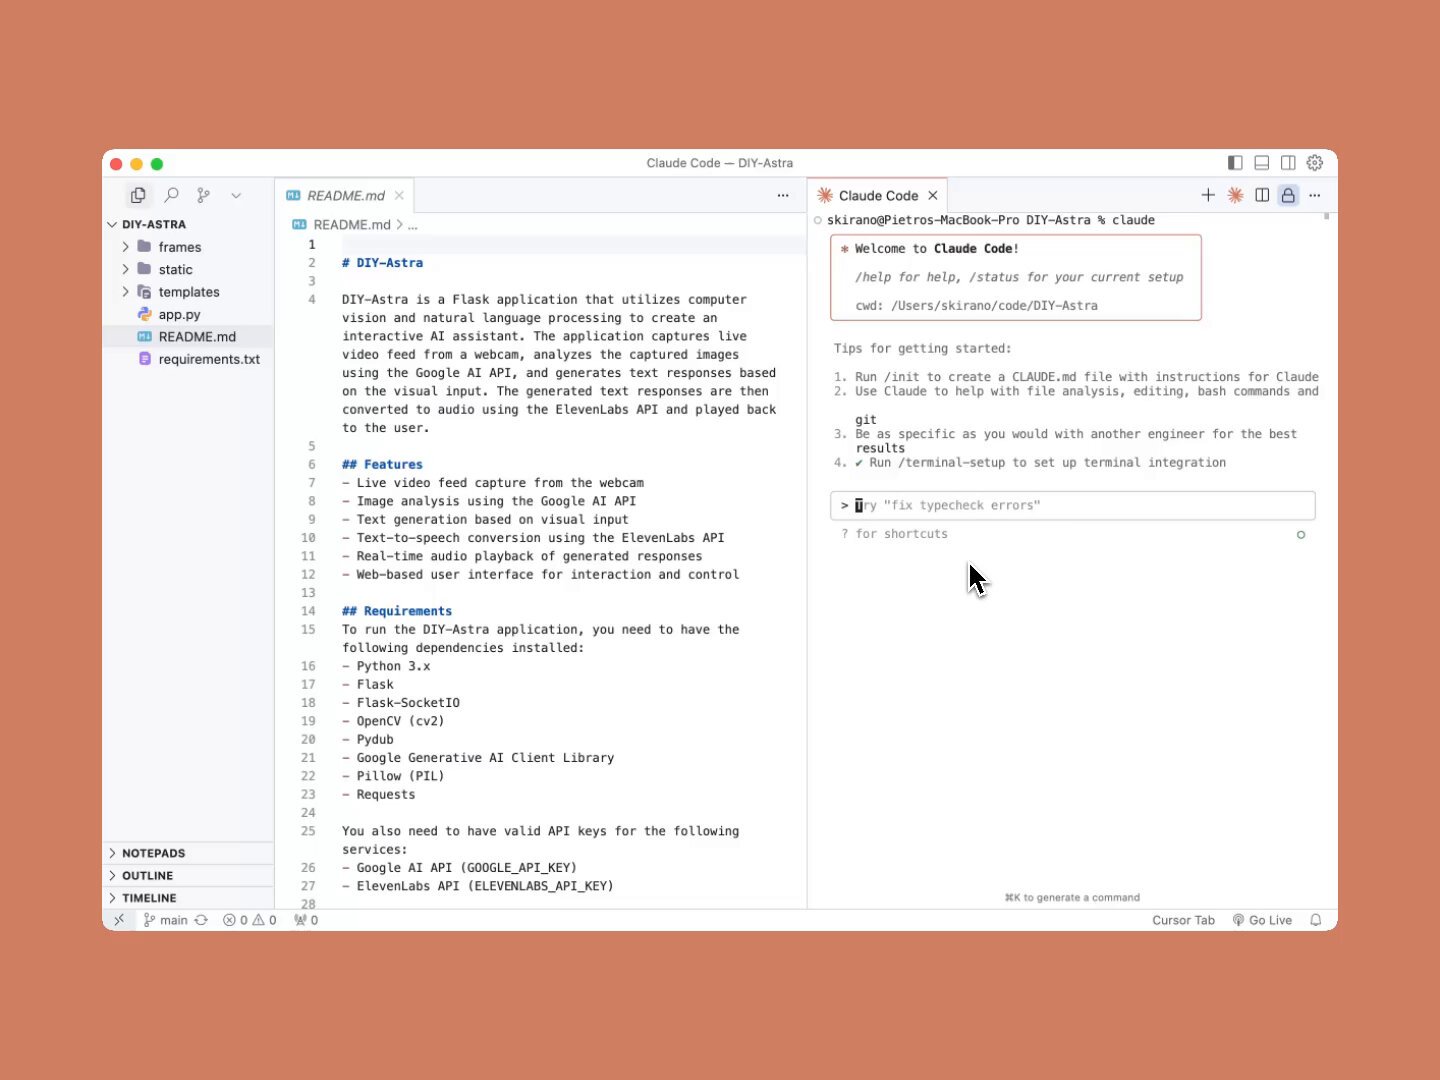Close the Claude Code tab
Screen dimensions: 1440x1080
coord(933,196)
